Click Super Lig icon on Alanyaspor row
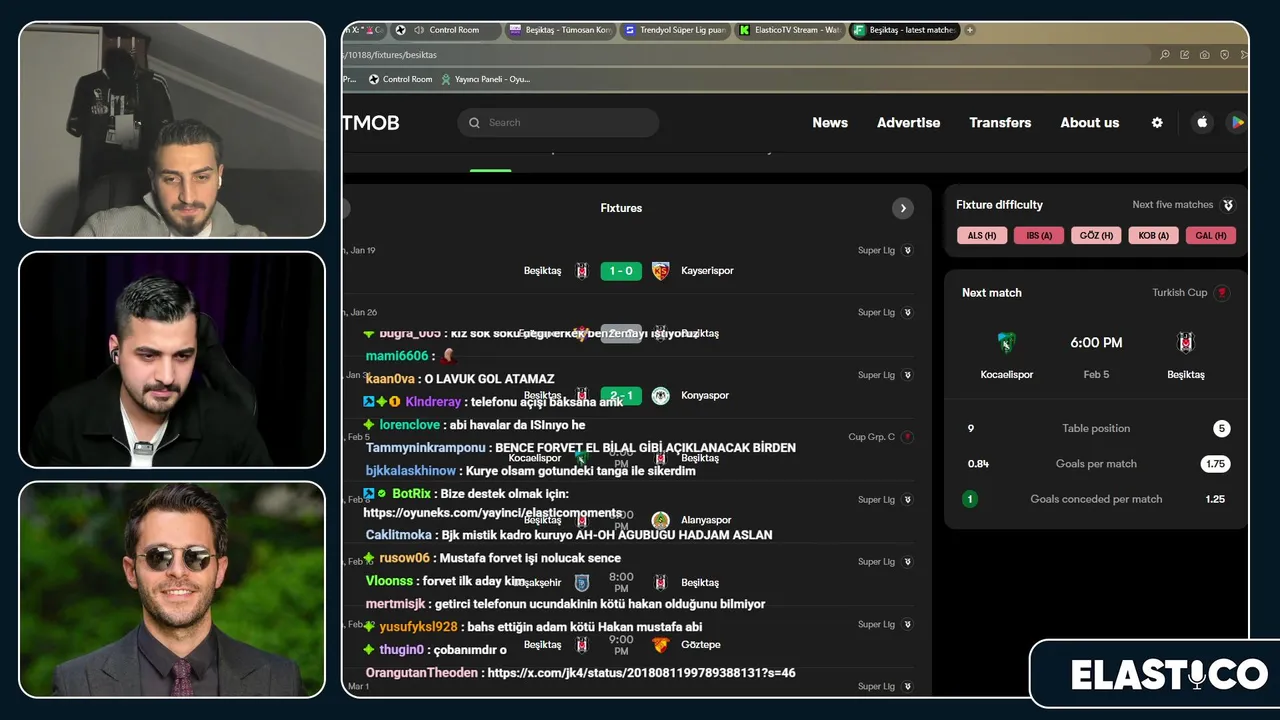The height and width of the screenshot is (720, 1280). pos(908,499)
